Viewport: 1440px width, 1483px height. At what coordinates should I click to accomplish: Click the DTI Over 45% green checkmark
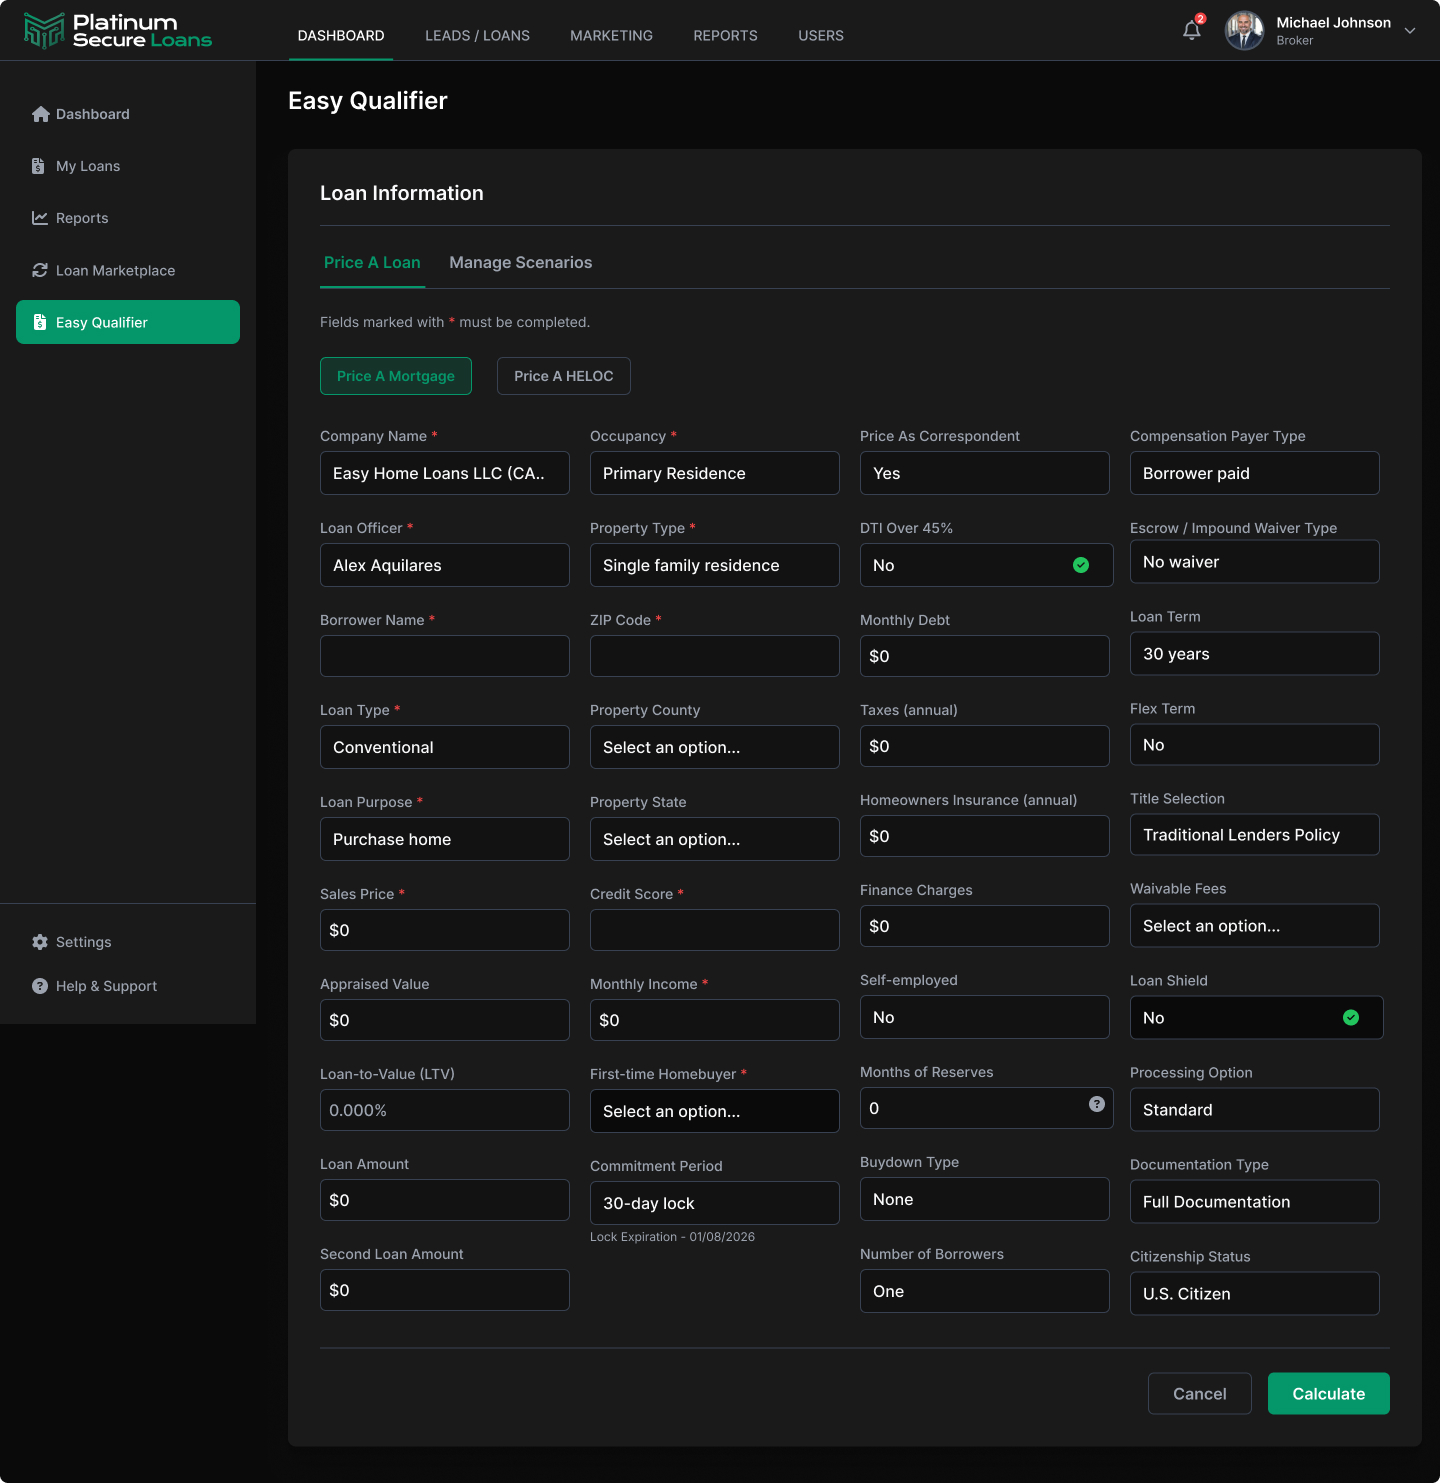pos(1081,565)
